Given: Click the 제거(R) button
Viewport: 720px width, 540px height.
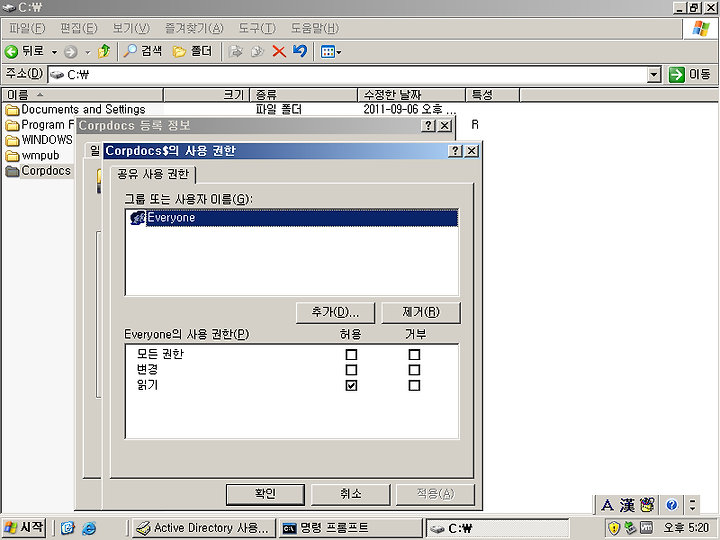Looking at the screenshot, I should [x=421, y=312].
